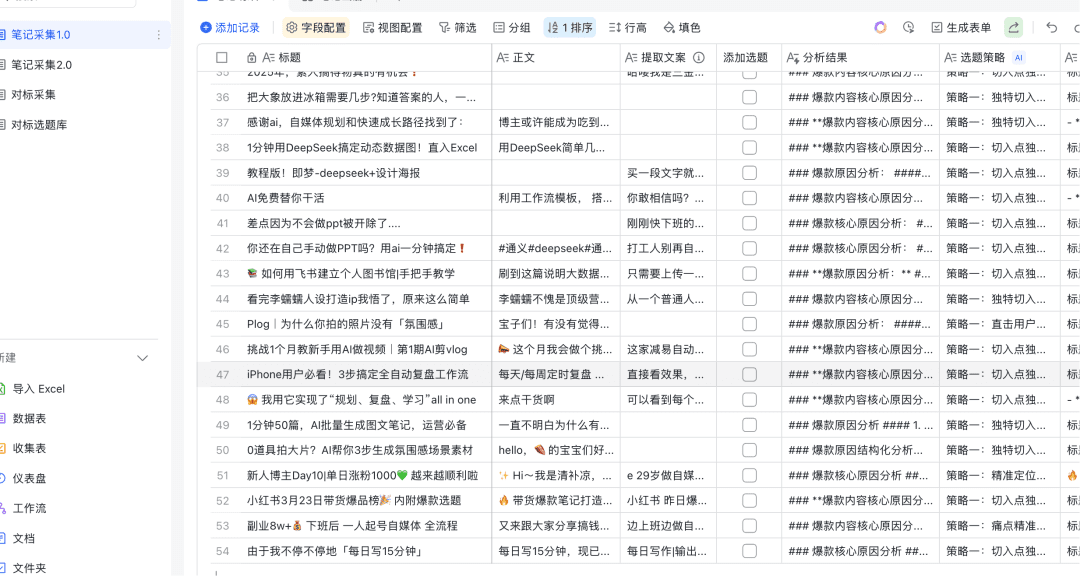Adjust 行高 row height
This screenshot has height=576, width=1080.
pos(627,28)
